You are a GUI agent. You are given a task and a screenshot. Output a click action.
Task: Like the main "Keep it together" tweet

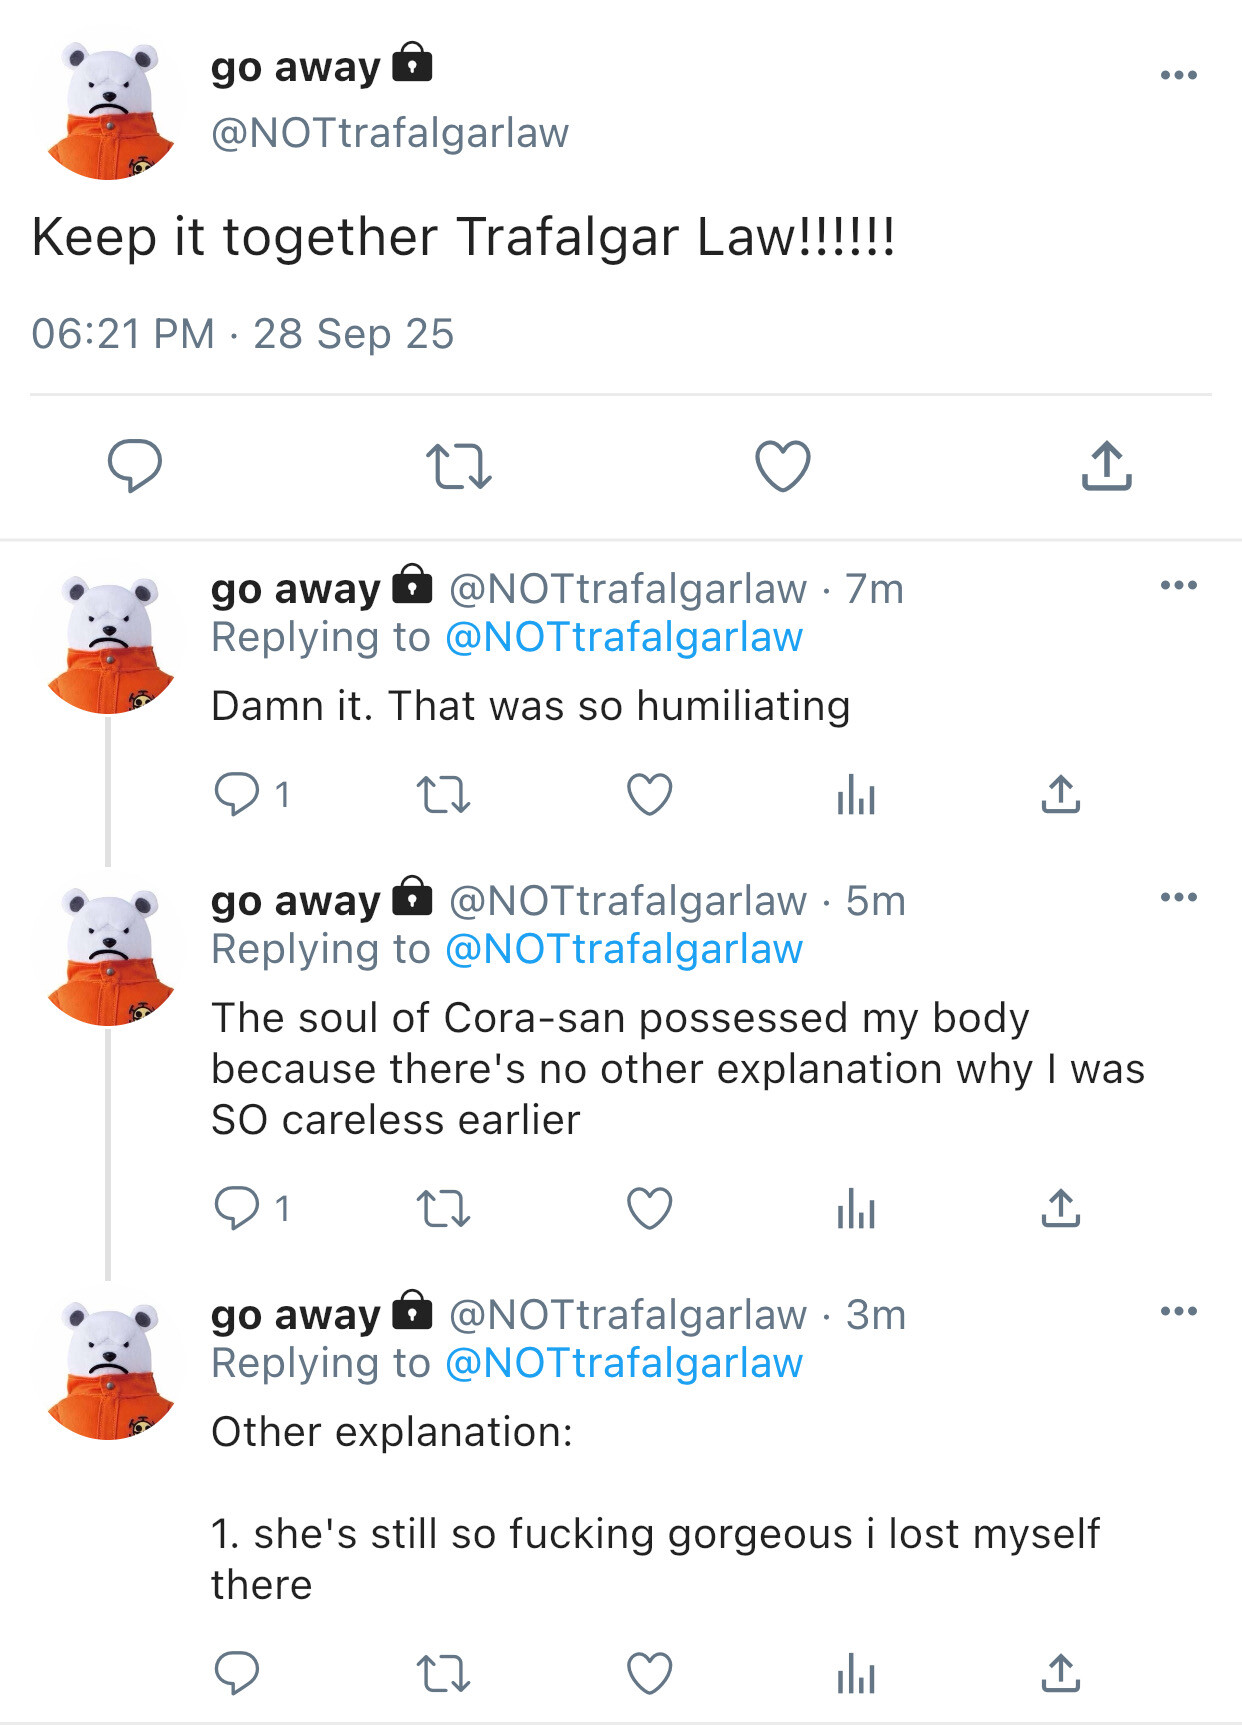(782, 466)
